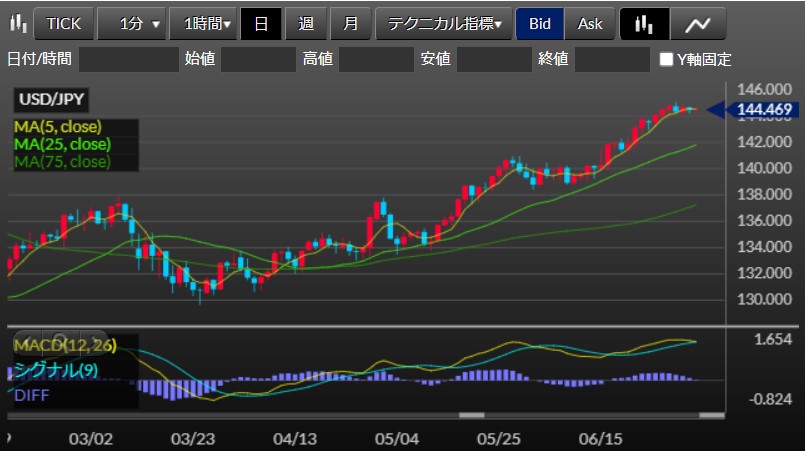Switch to line chart display

tap(698, 23)
